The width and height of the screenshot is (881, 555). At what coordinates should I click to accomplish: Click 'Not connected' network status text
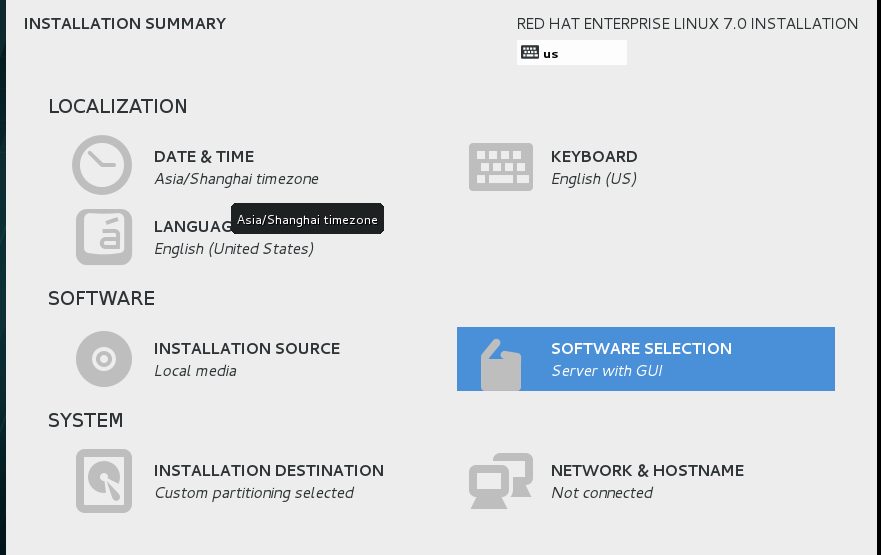tap(602, 493)
